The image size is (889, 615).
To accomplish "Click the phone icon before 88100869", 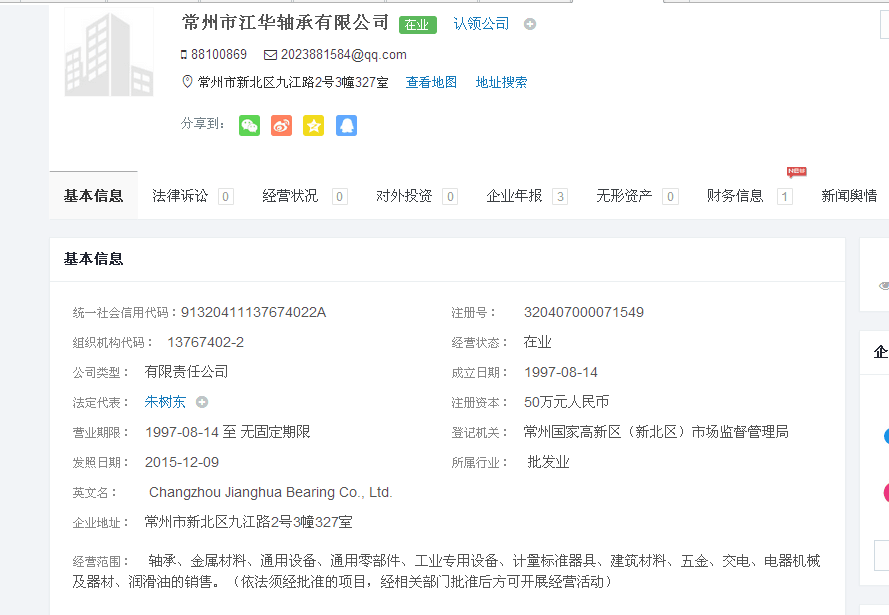I will [x=184, y=55].
